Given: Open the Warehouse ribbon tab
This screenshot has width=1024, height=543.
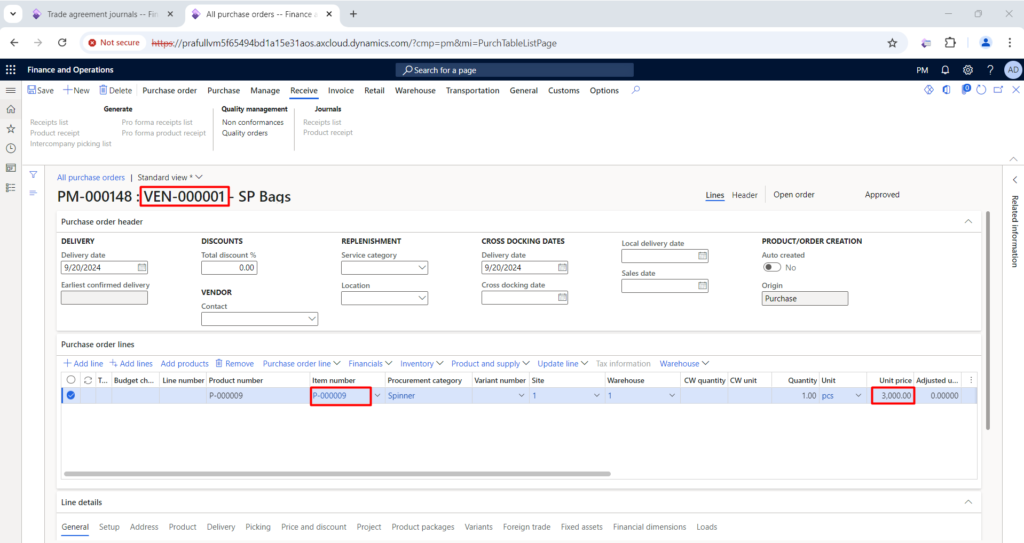Looking at the screenshot, I should click(x=415, y=90).
